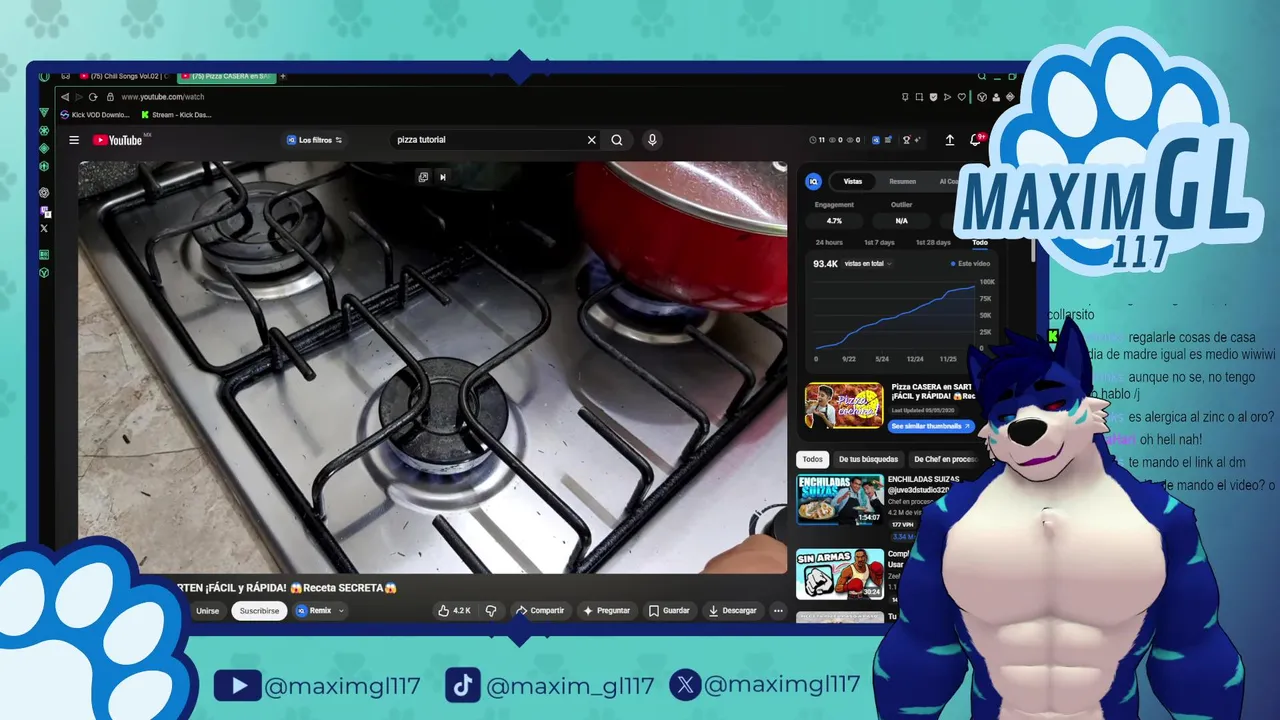Click the Preguntar button

pos(607,610)
